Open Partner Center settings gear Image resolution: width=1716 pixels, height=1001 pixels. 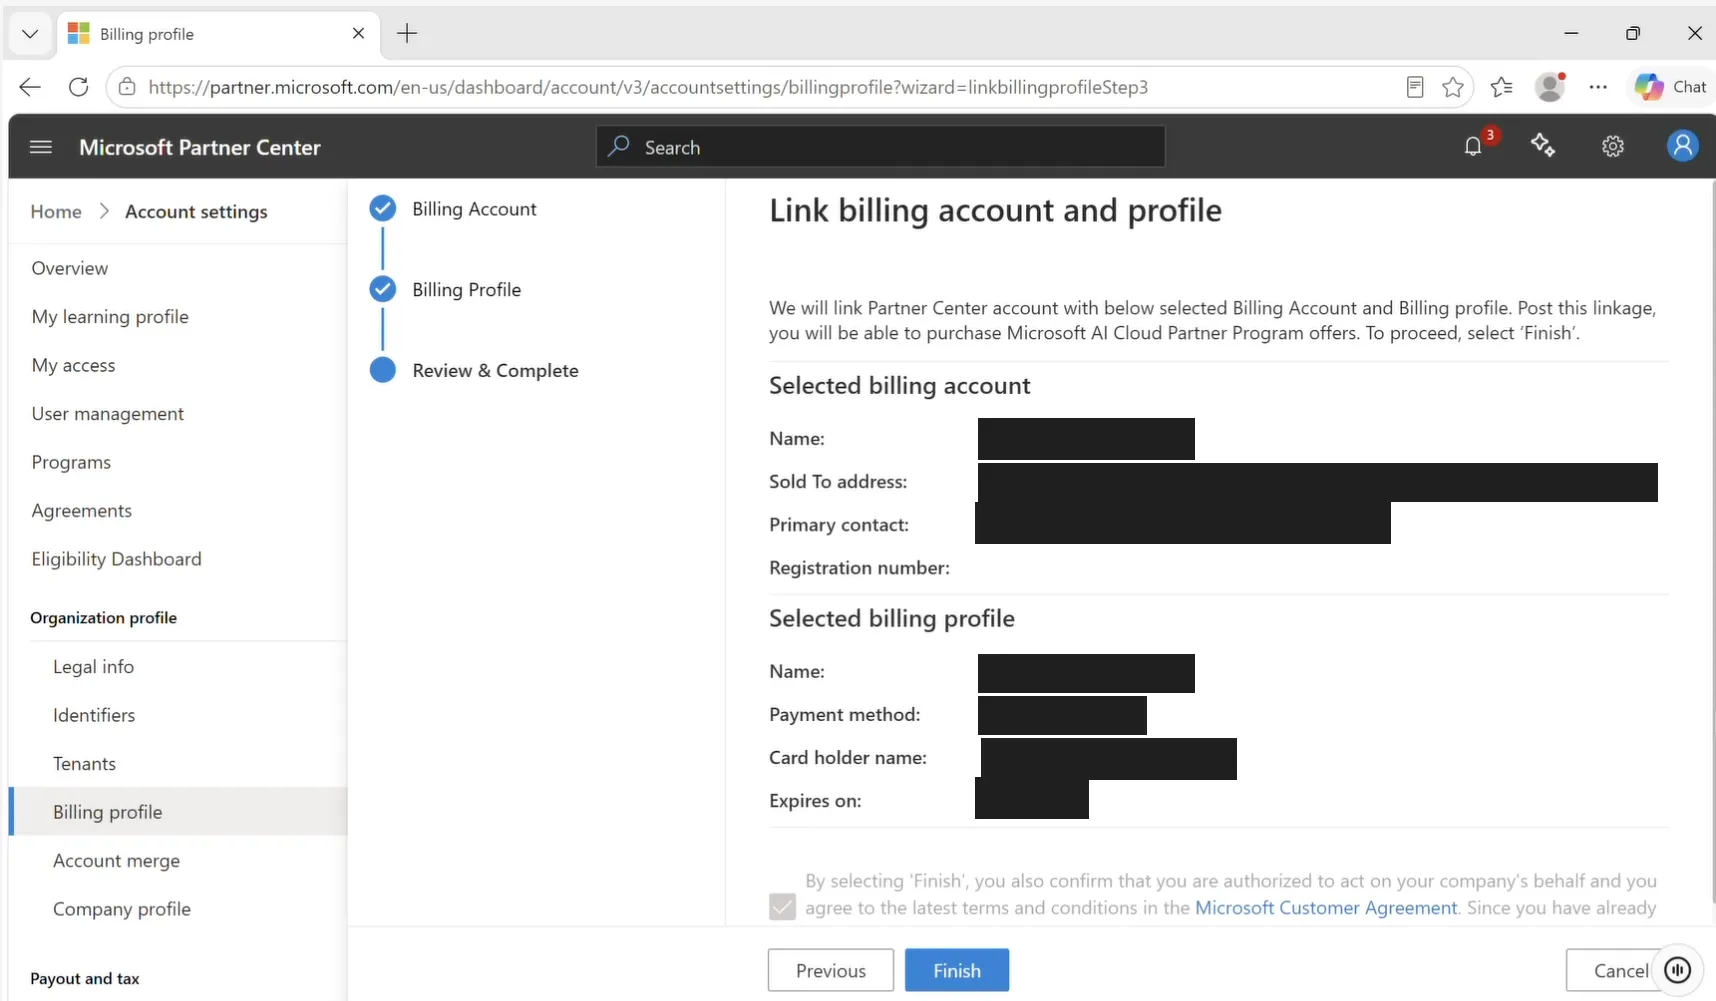click(x=1613, y=147)
